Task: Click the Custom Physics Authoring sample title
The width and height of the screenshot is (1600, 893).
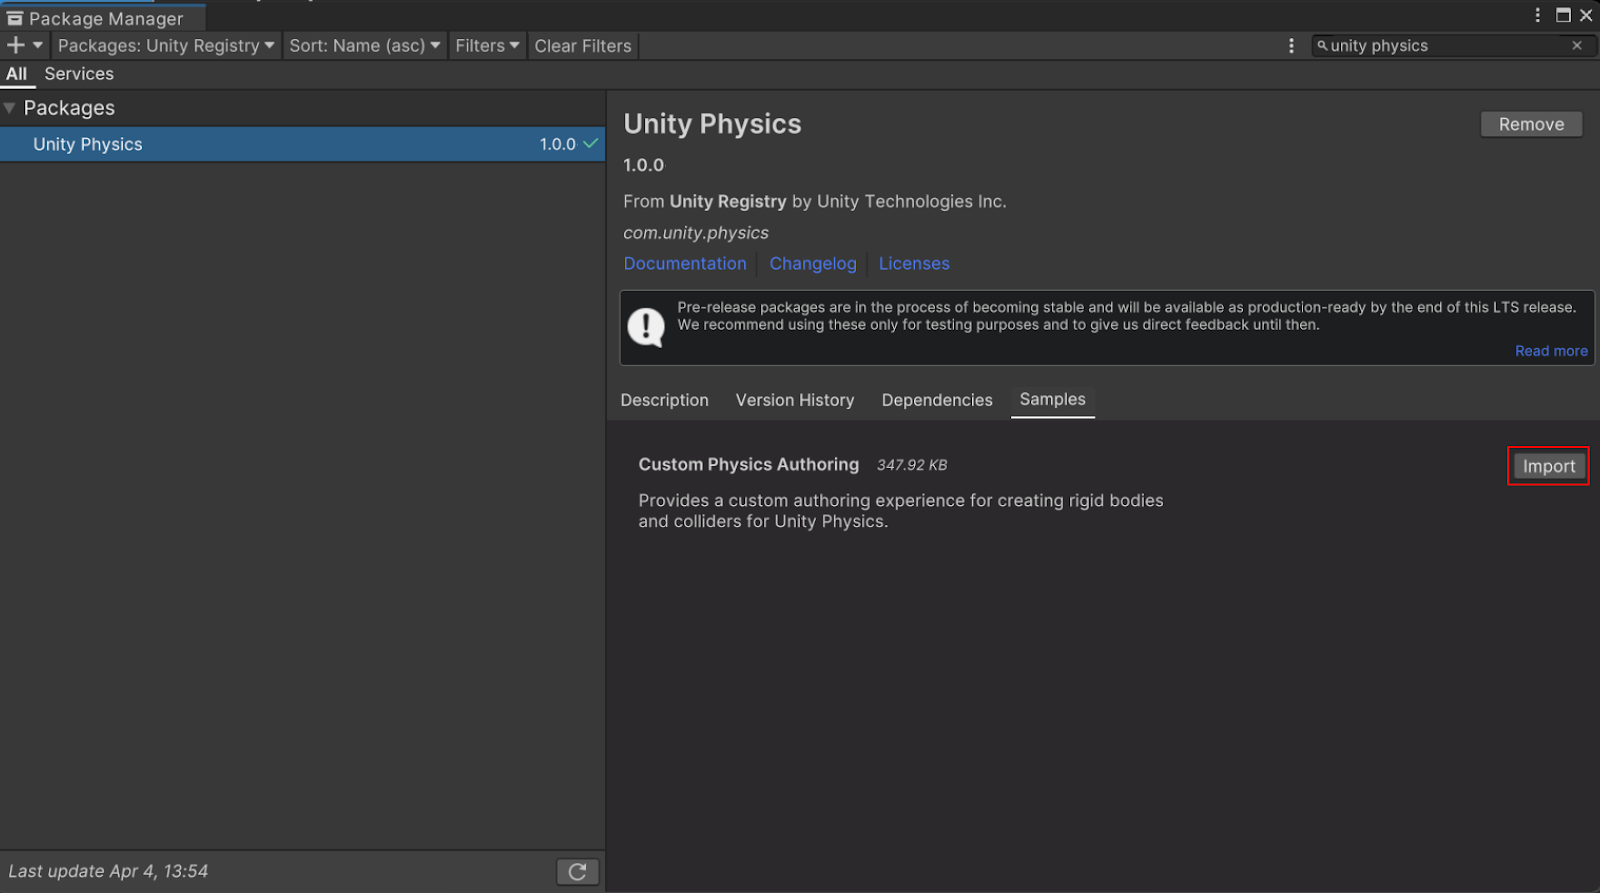Action: click(x=749, y=464)
